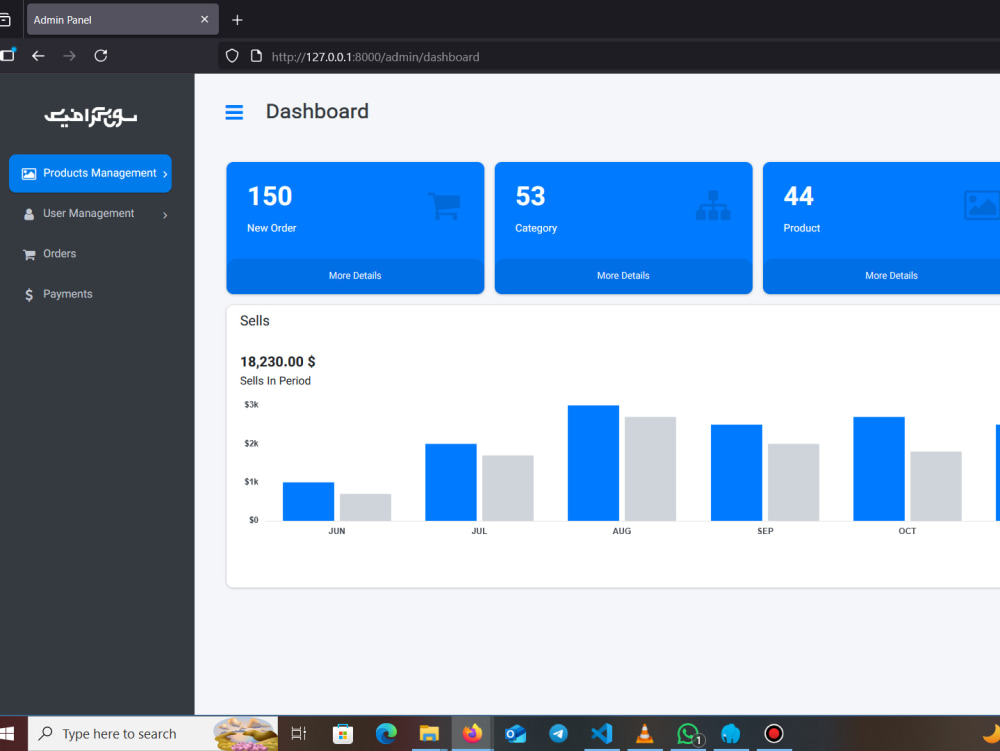Click the gray JUL bar in chart
Viewport: 1000px width, 751px height.
(x=508, y=488)
